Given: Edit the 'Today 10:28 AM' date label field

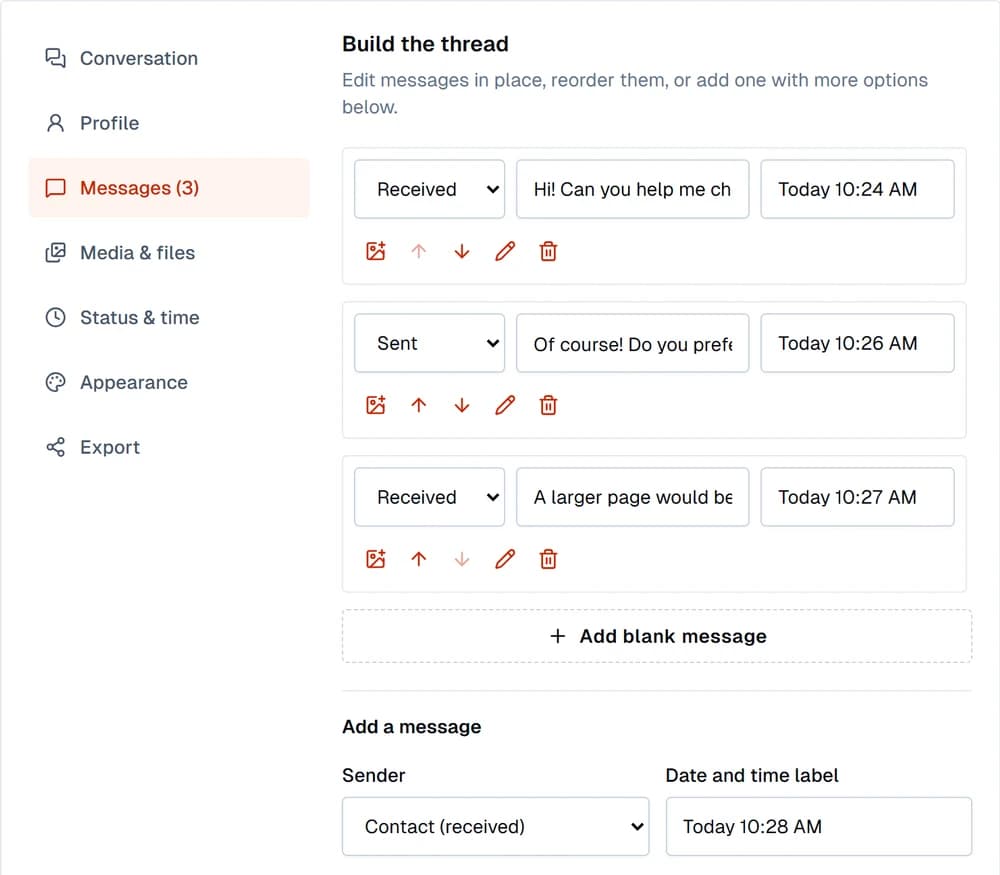Looking at the screenshot, I should click(x=819, y=827).
